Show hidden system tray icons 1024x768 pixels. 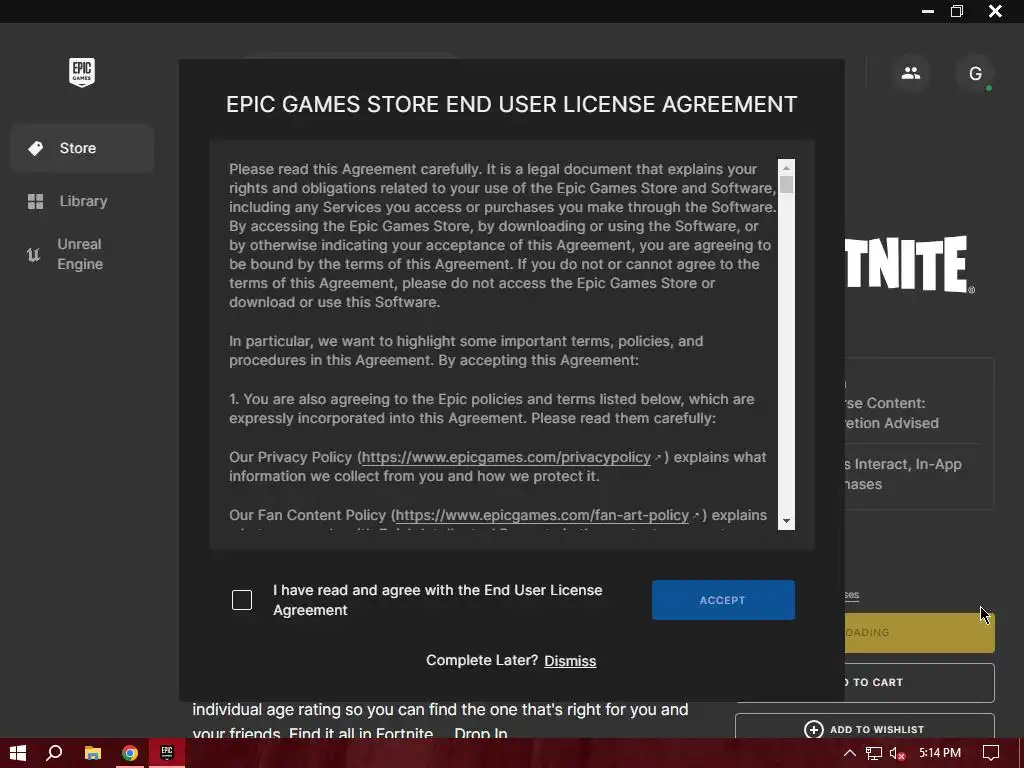850,753
